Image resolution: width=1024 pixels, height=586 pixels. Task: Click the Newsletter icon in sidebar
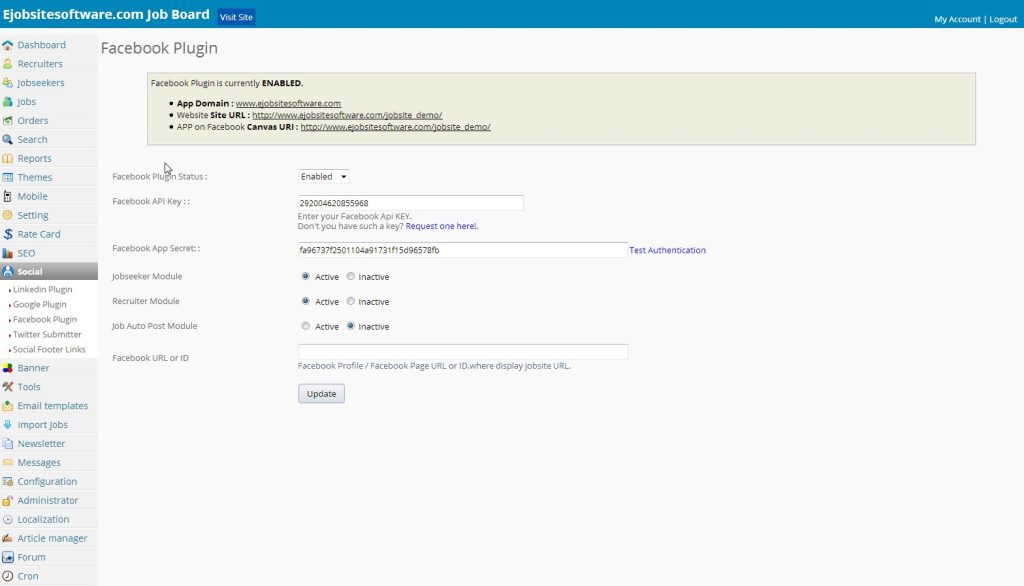[8, 444]
